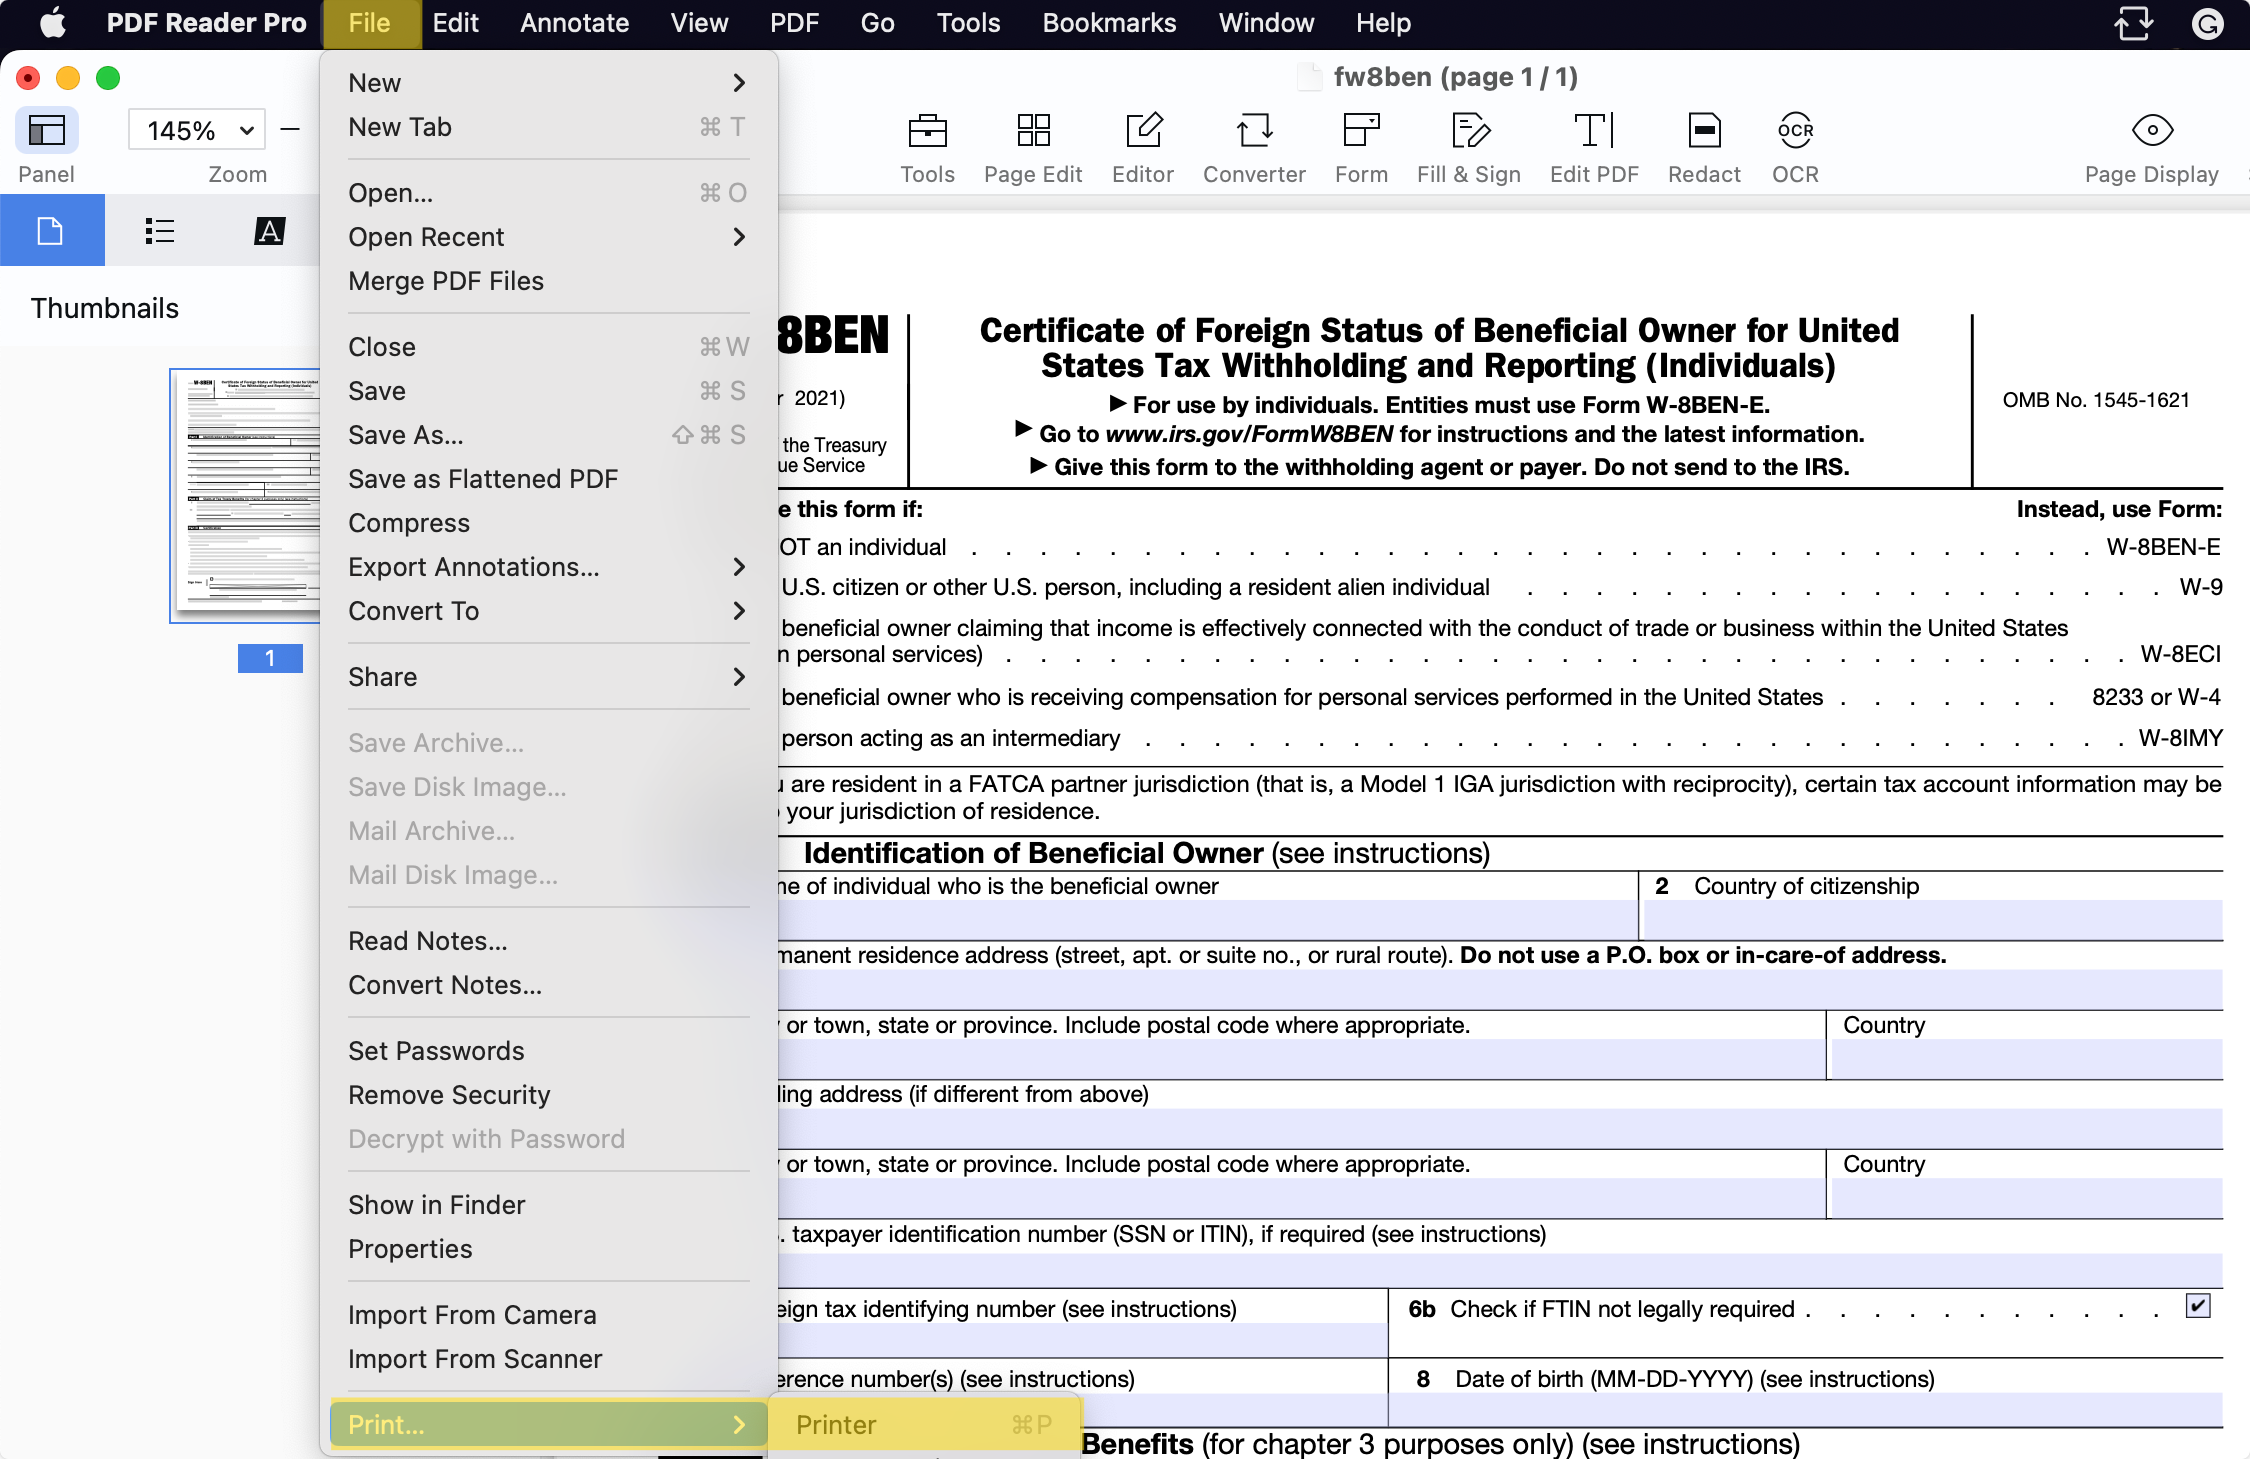Select page 1 thumbnail
The image size is (2250, 1459).
(x=246, y=496)
